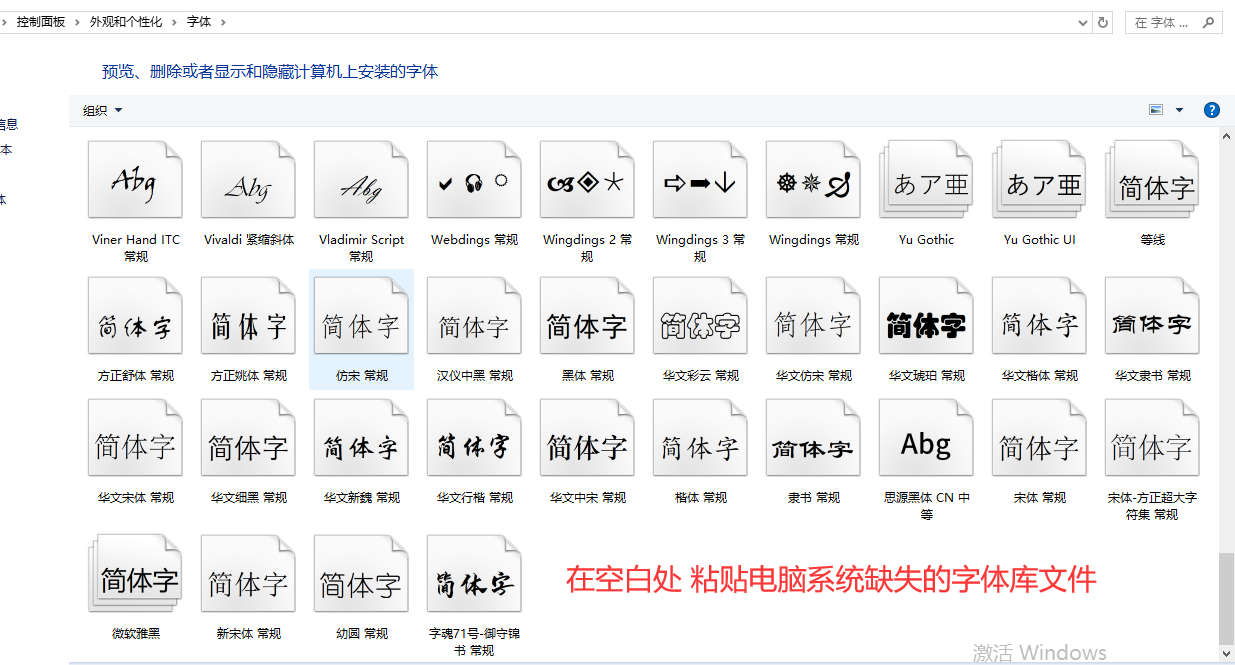Viewport: 1235px width, 665px height.
Task: Select the 宋体-方正超大字符集 font icon
Action: tap(1153, 438)
